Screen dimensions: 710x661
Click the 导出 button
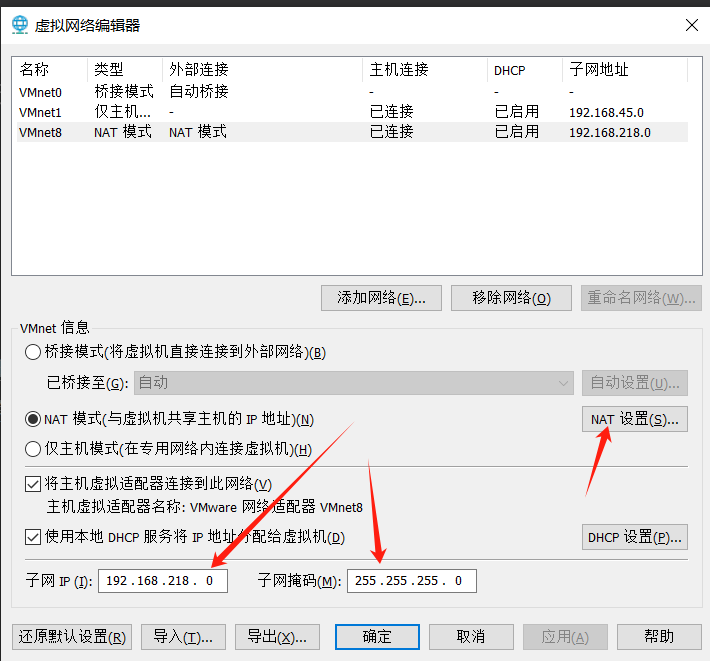[277, 637]
